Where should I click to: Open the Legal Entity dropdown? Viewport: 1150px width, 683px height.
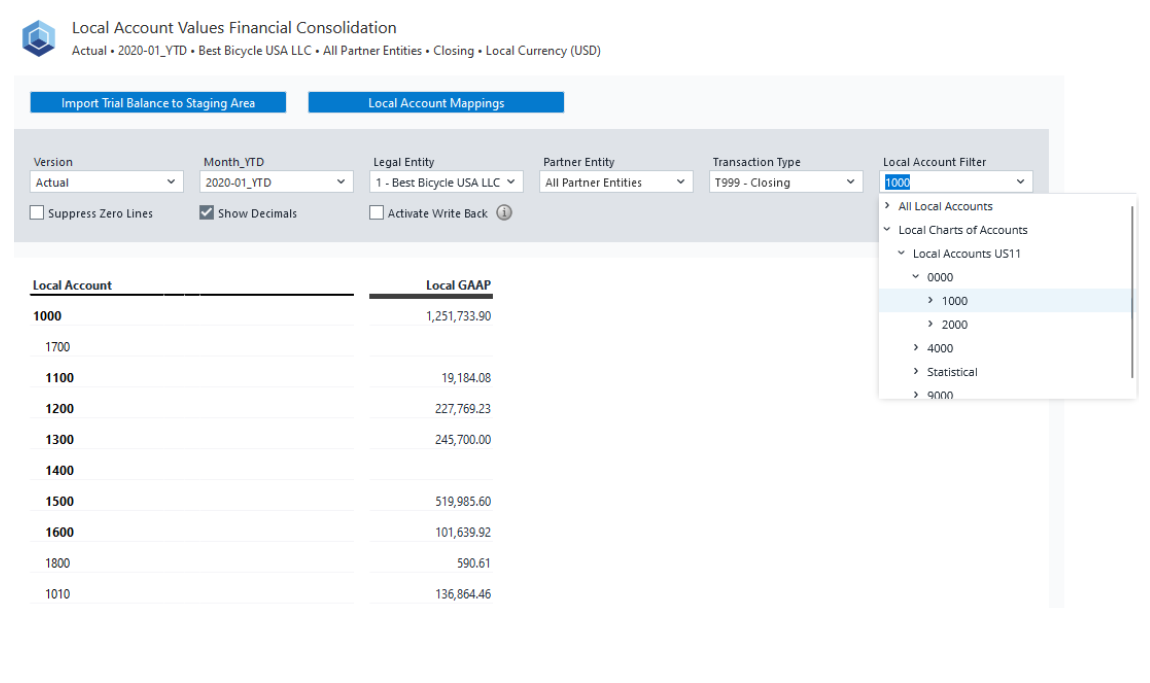(446, 182)
